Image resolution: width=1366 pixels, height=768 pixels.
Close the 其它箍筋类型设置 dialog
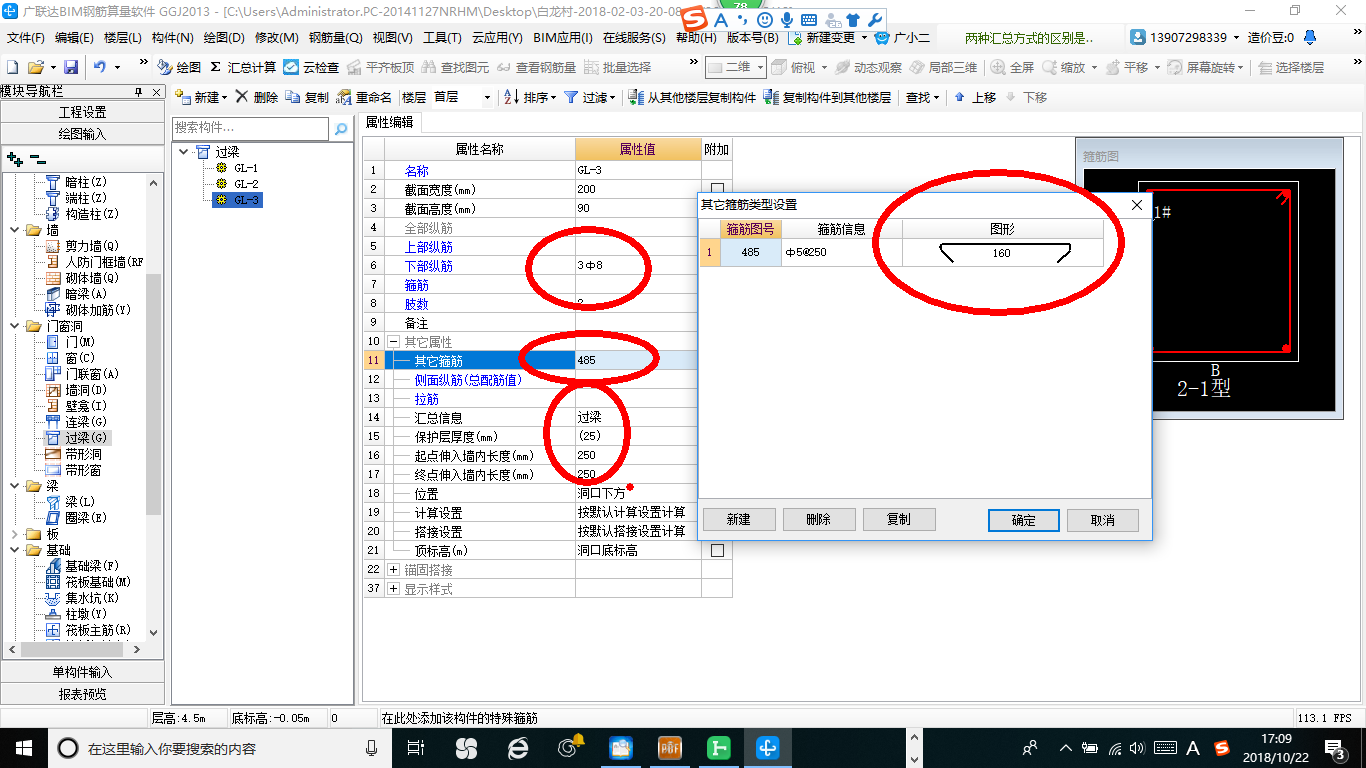(x=1136, y=205)
